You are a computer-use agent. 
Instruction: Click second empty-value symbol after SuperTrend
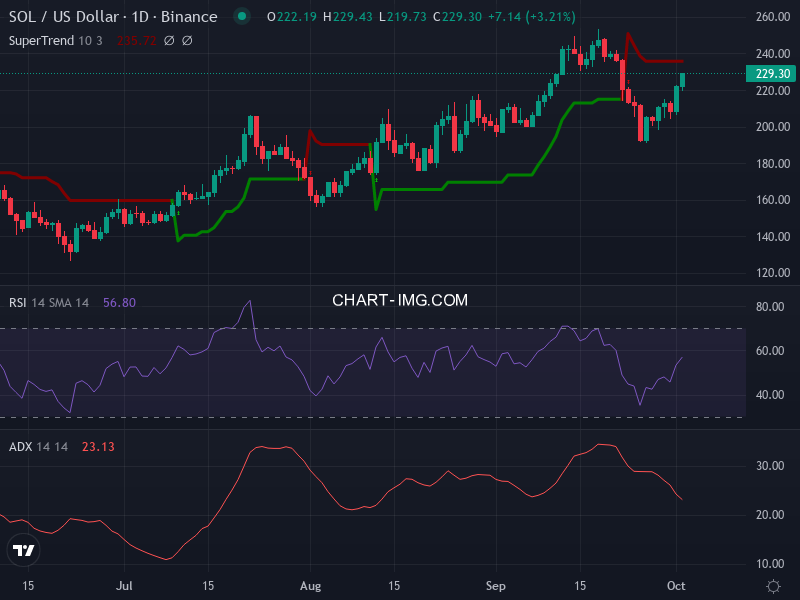(x=187, y=40)
